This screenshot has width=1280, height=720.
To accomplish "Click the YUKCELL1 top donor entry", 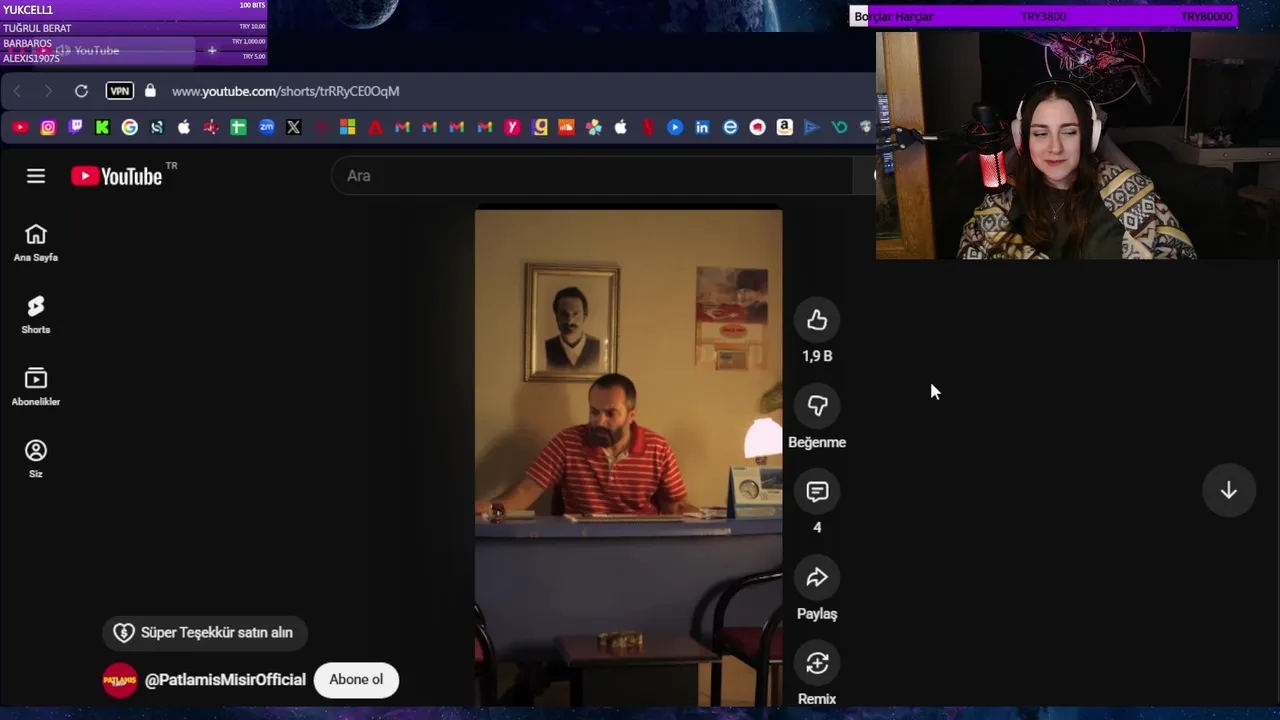I will point(134,10).
